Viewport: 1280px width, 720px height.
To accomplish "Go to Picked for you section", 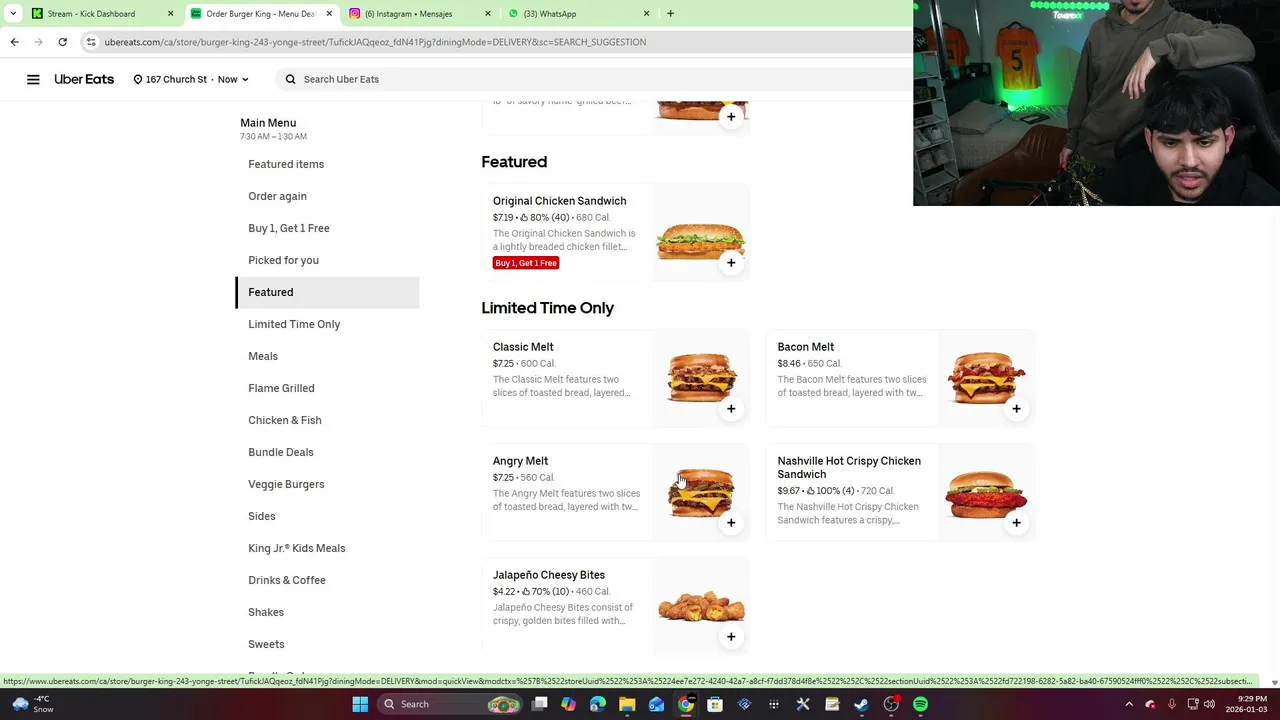I will click(x=283, y=260).
